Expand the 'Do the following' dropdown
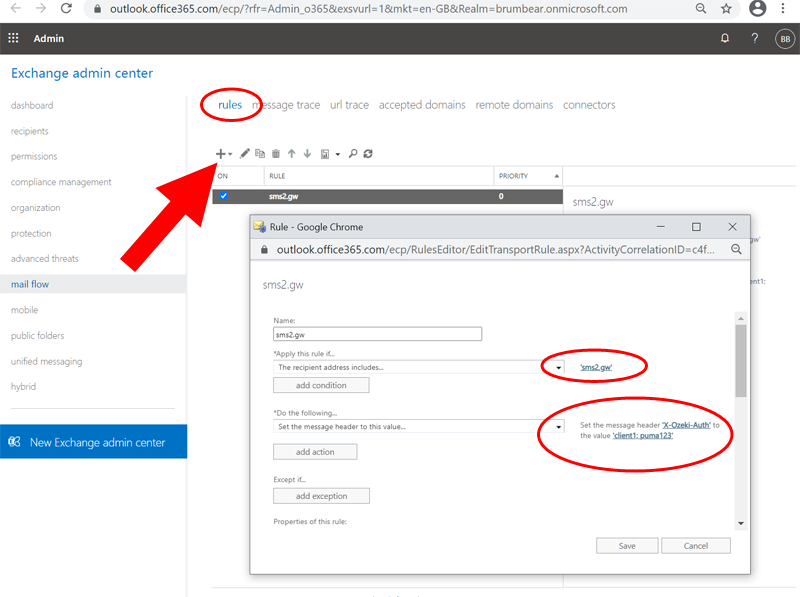800x597 pixels. [558, 427]
